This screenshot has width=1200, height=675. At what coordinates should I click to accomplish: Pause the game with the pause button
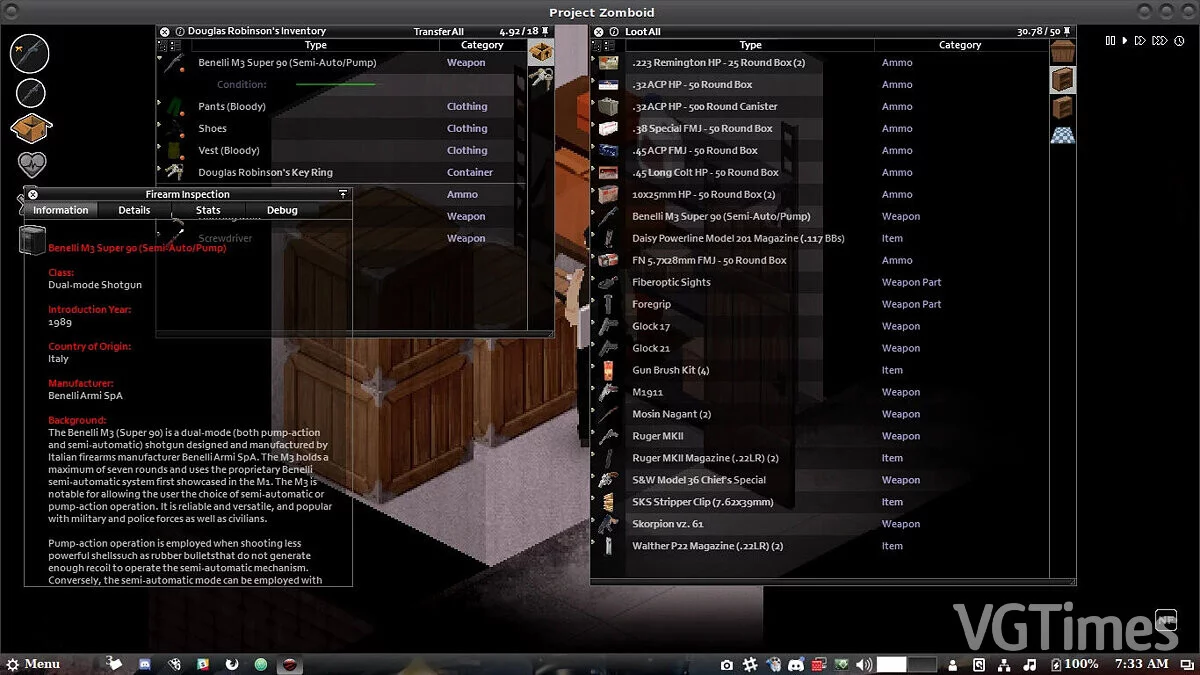tap(1110, 41)
